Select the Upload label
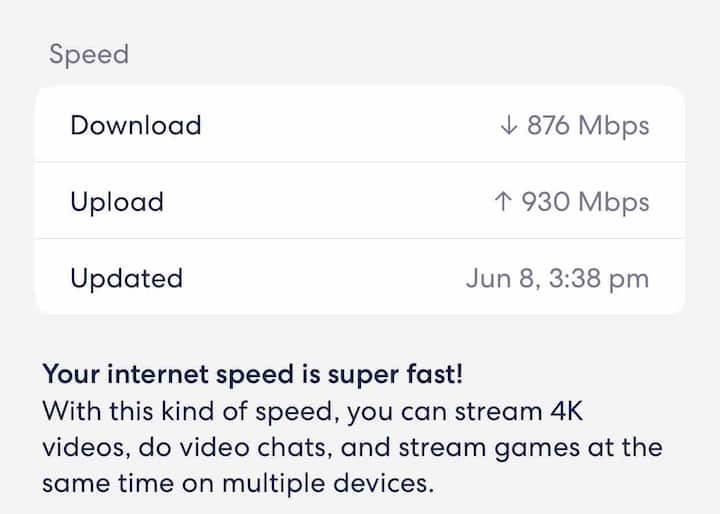This screenshot has width=720, height=514. click(117, 202)
